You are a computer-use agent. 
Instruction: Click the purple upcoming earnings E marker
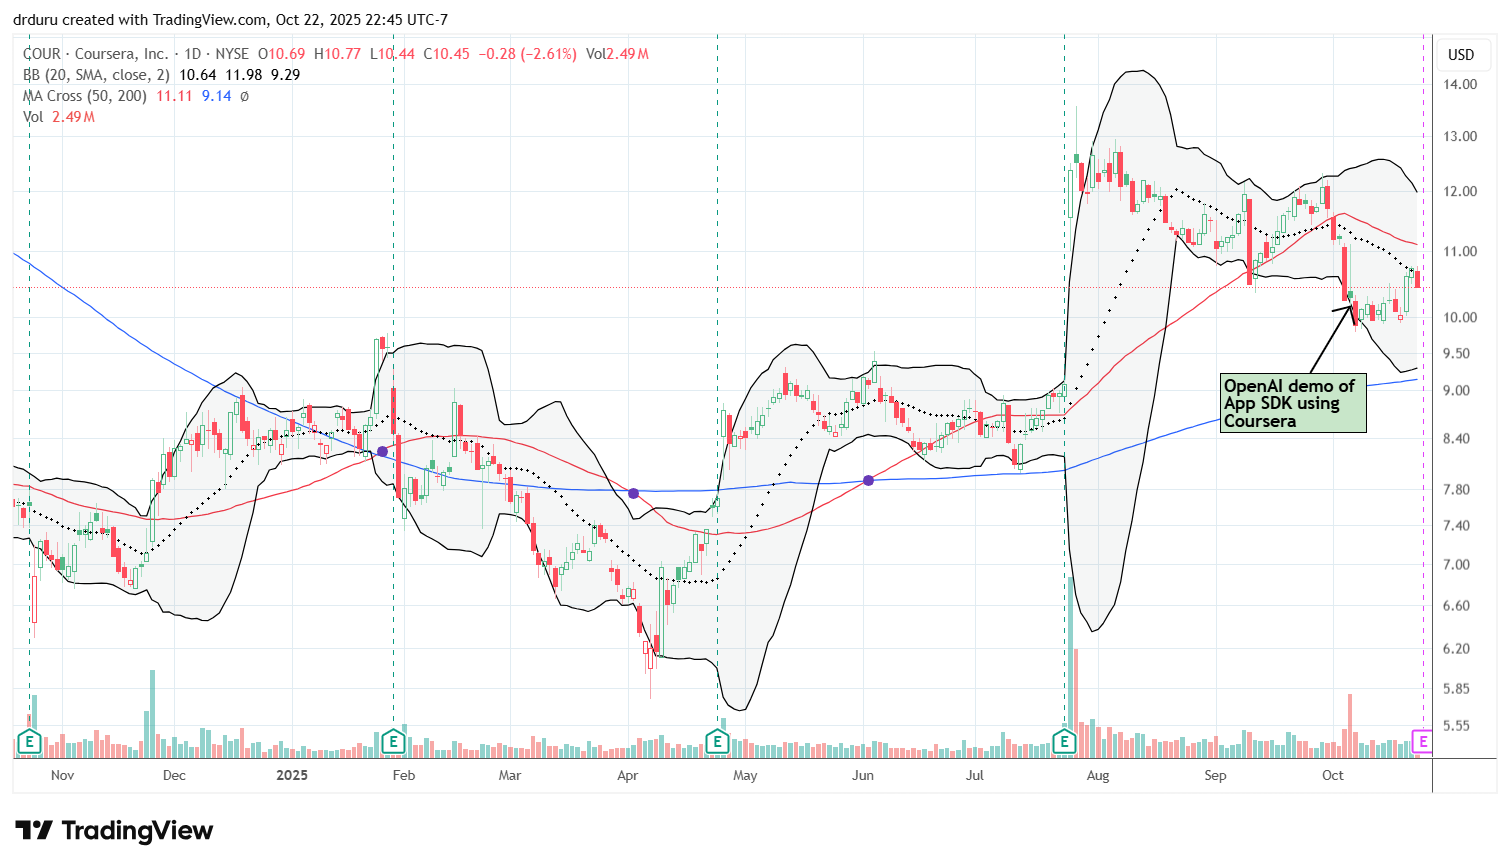coord(1422,742)
